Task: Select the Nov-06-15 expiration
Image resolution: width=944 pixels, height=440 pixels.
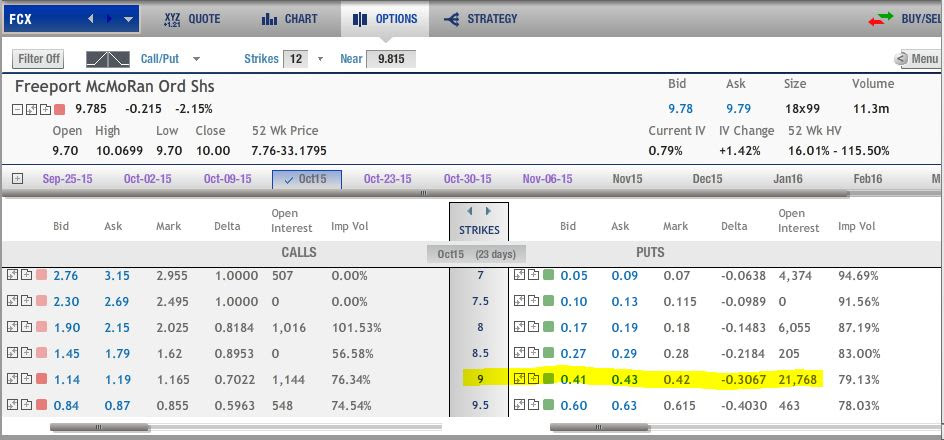Action: pos(547,179)
